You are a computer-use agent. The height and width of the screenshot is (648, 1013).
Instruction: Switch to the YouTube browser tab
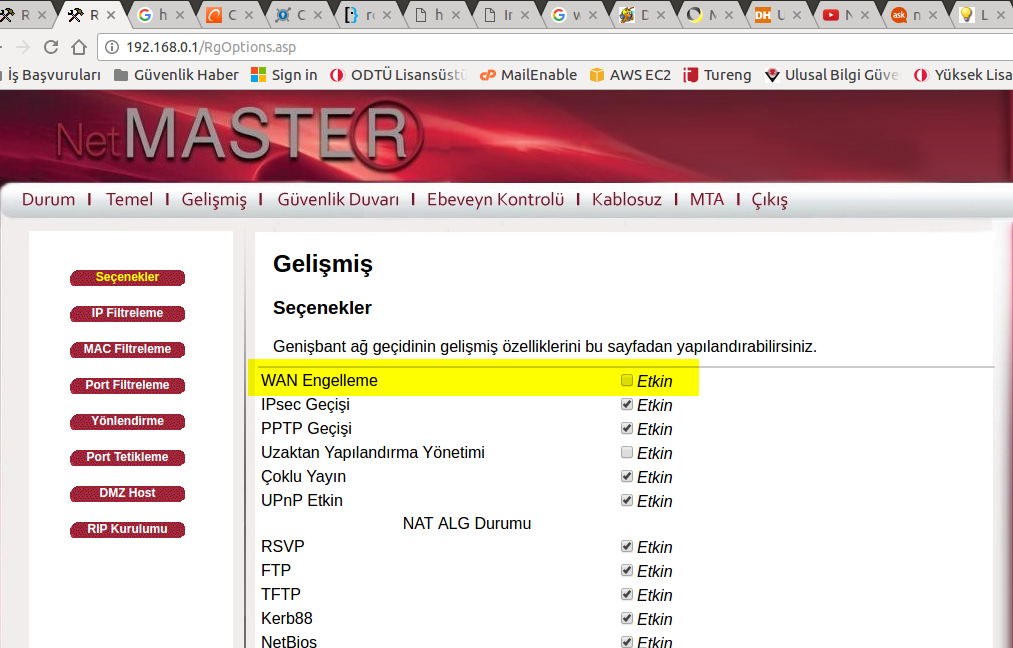coord(841,15)
